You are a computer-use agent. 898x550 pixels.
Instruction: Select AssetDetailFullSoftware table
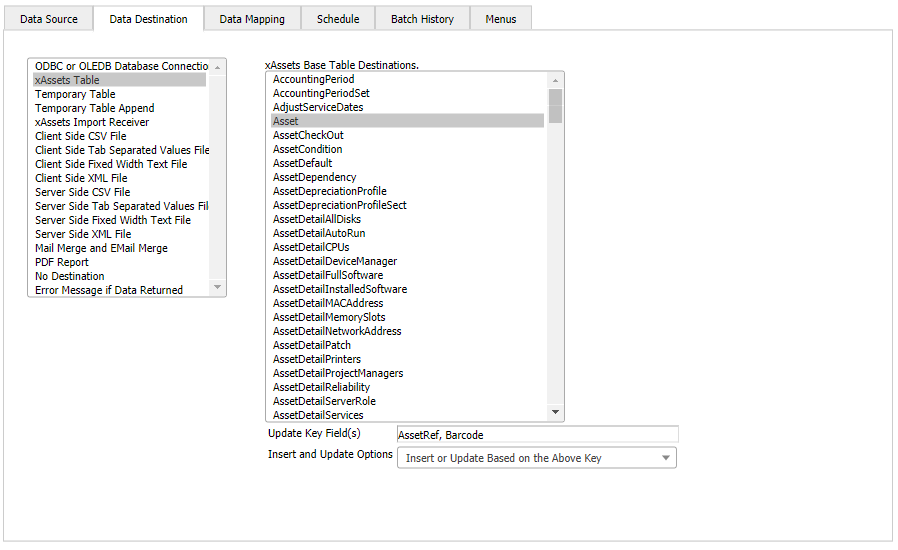[407, 276]
